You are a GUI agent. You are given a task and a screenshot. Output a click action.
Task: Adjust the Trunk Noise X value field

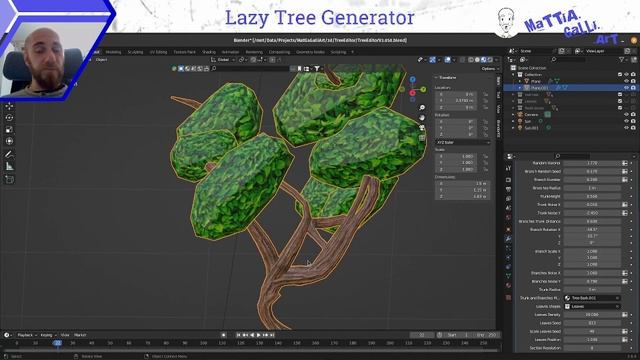(x=592, y=204)
